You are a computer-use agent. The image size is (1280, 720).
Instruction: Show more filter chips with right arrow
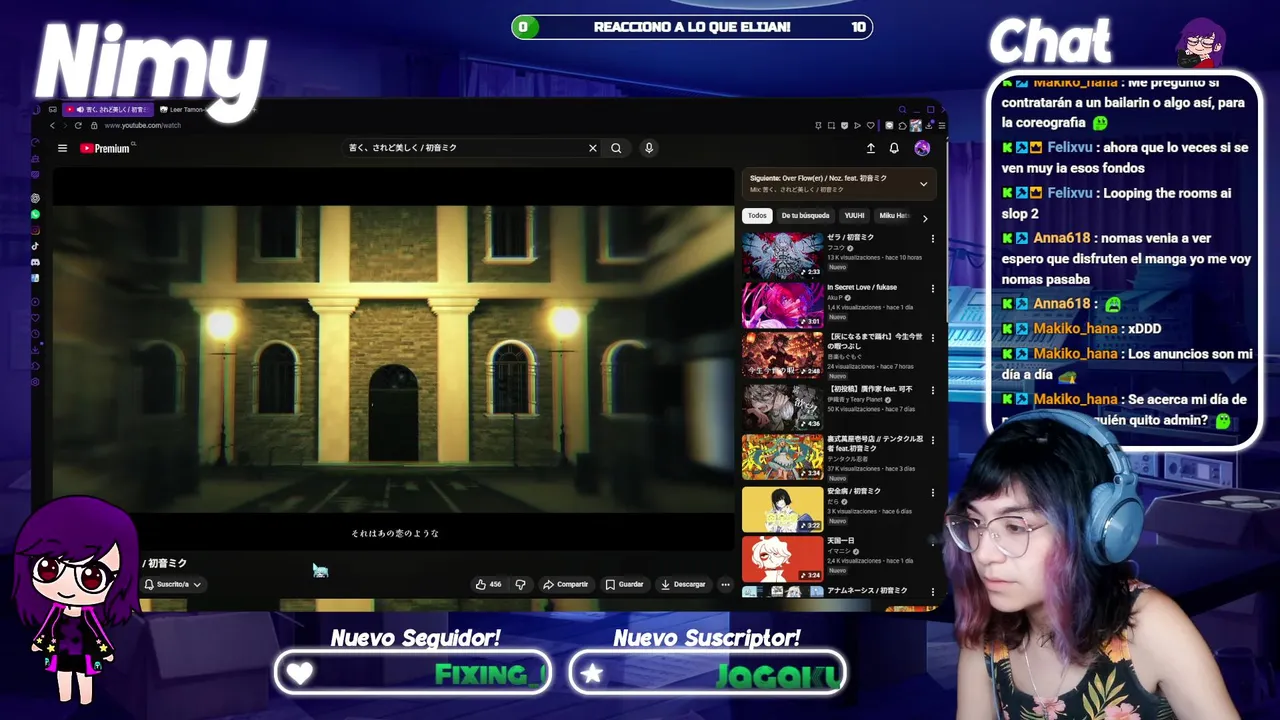[925, 218]
